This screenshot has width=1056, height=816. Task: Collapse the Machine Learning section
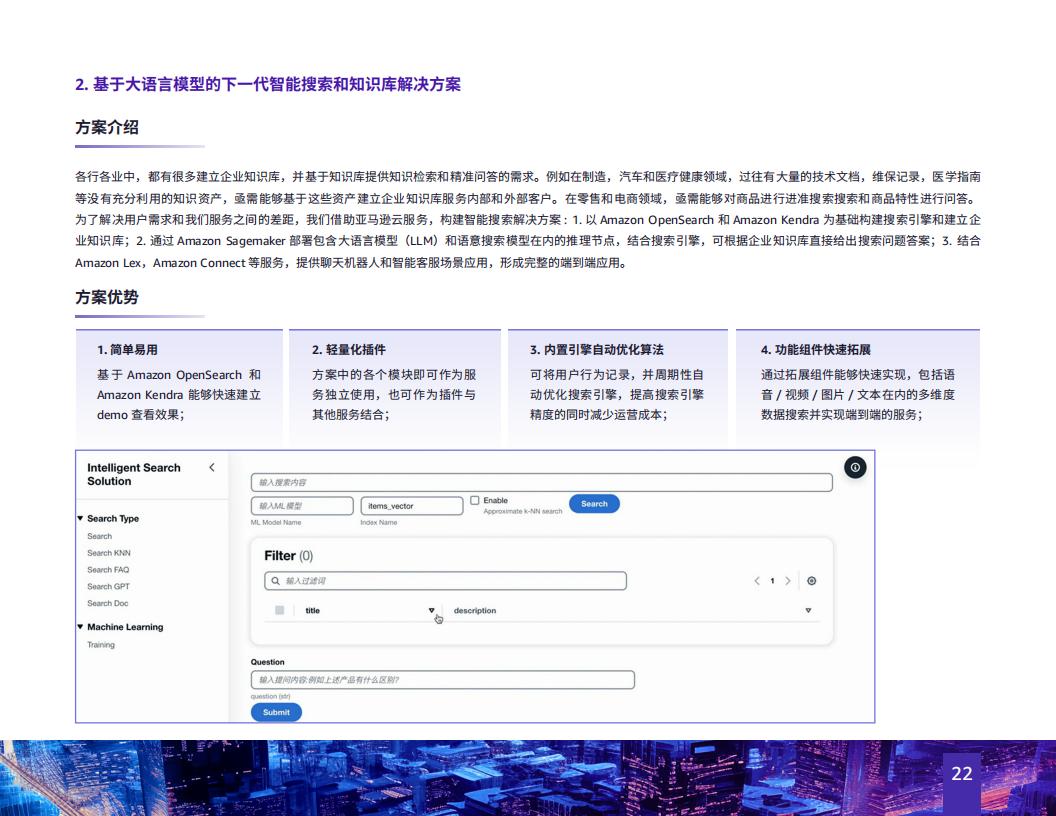[80, 627]
